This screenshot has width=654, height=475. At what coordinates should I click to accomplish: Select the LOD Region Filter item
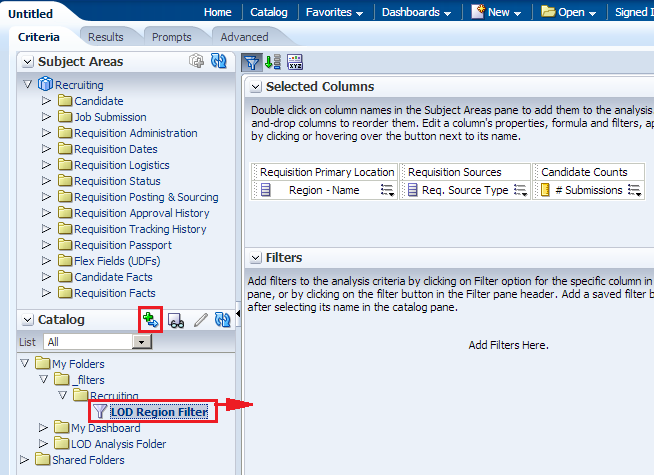(x=159, y=412)
